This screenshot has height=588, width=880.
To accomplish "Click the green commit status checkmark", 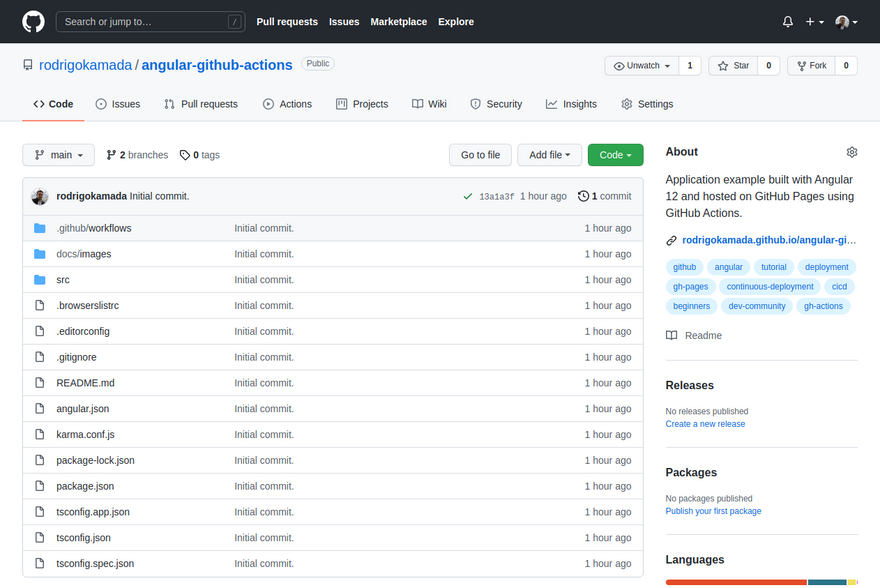I will click(x=468, y=196).
